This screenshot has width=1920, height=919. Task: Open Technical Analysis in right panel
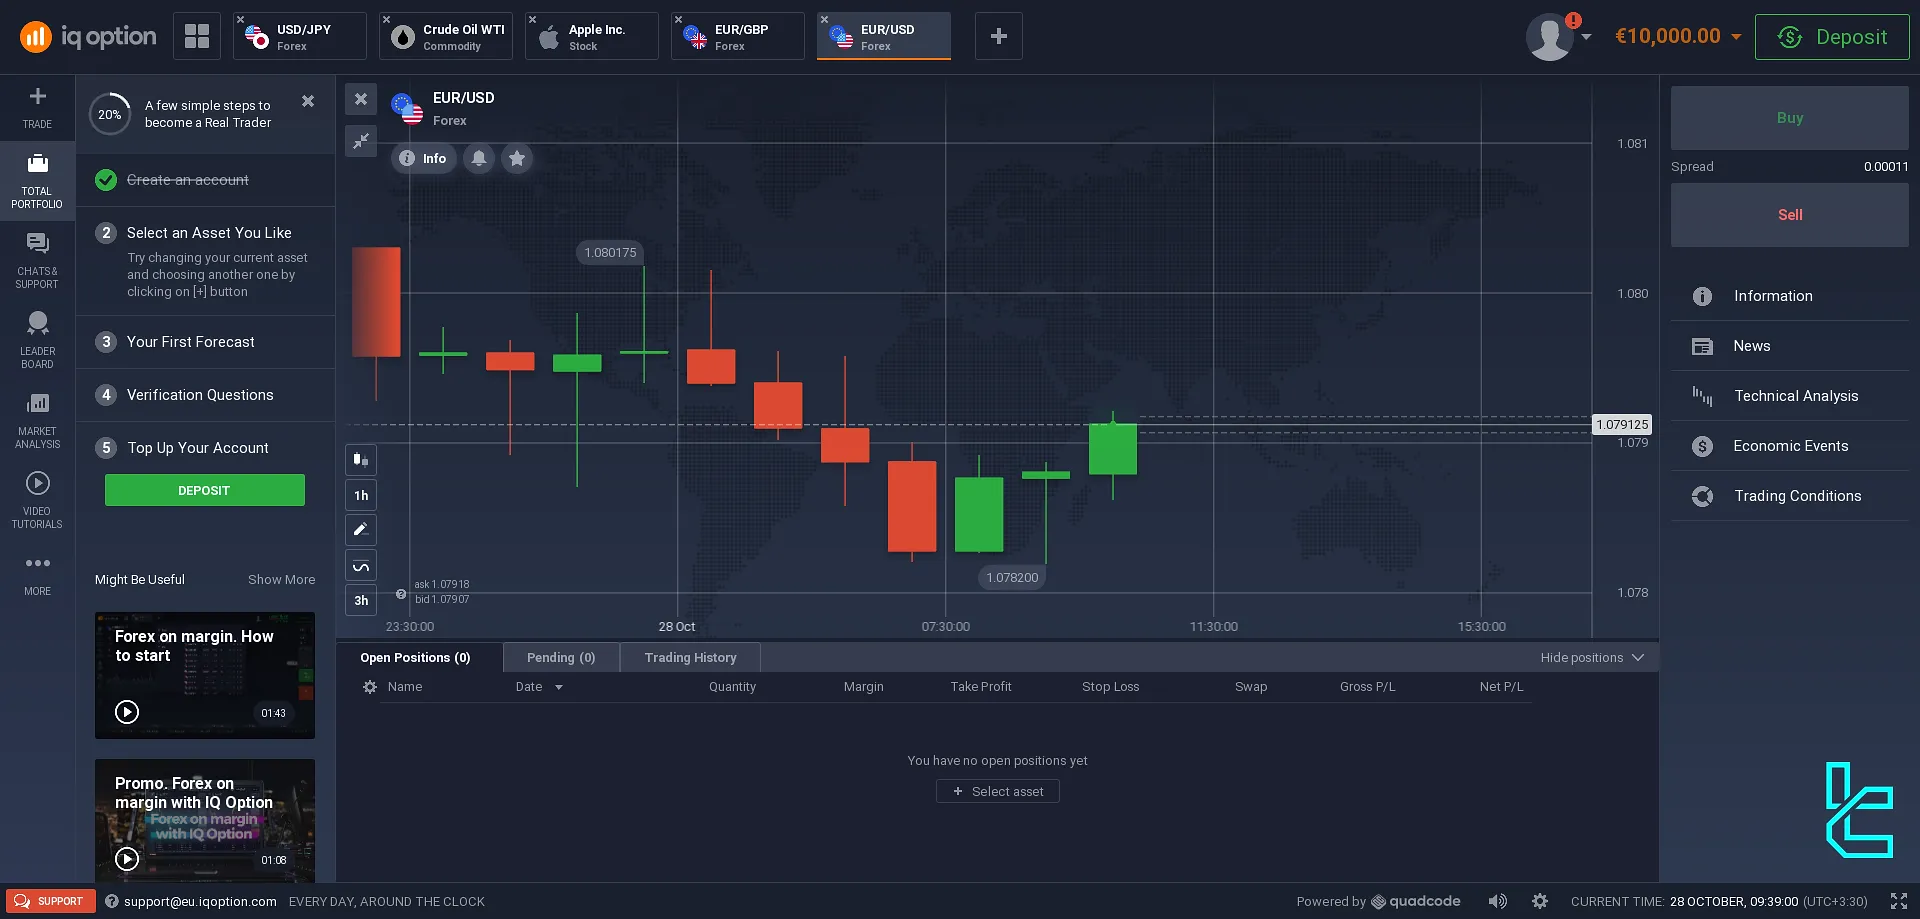tap(1789, 396)
